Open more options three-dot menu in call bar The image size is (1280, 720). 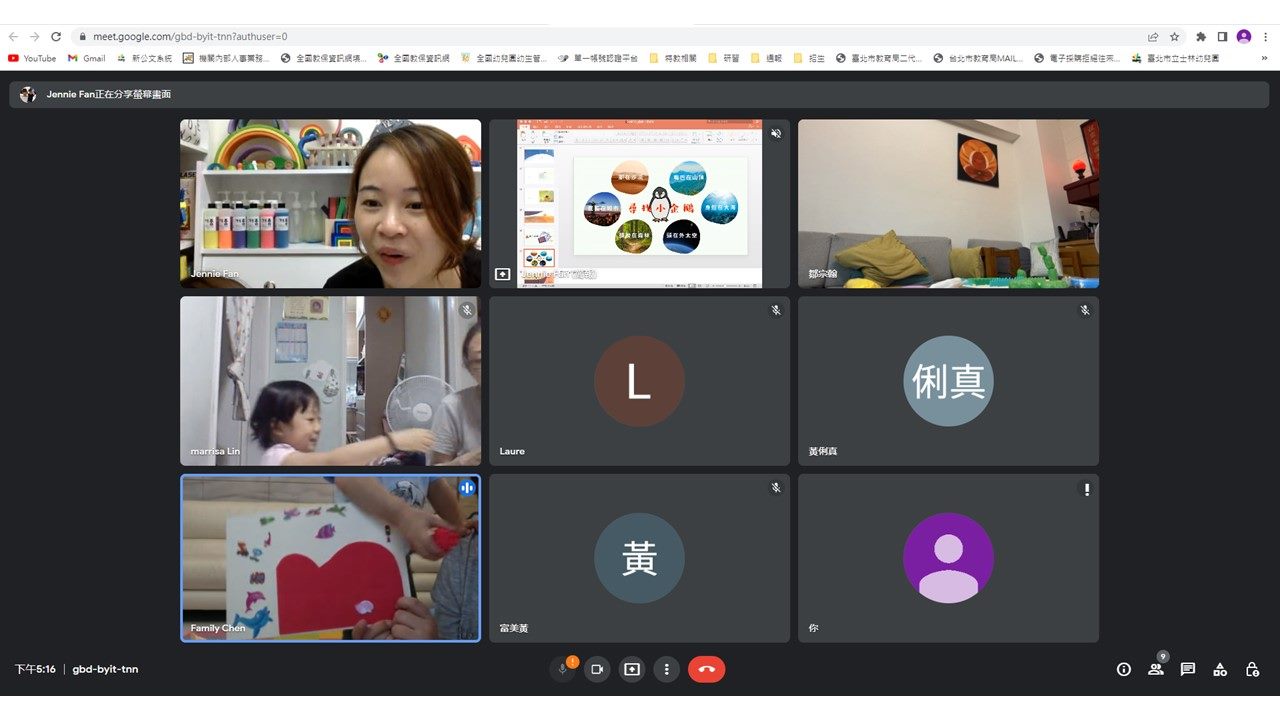[x=666, y=669]
